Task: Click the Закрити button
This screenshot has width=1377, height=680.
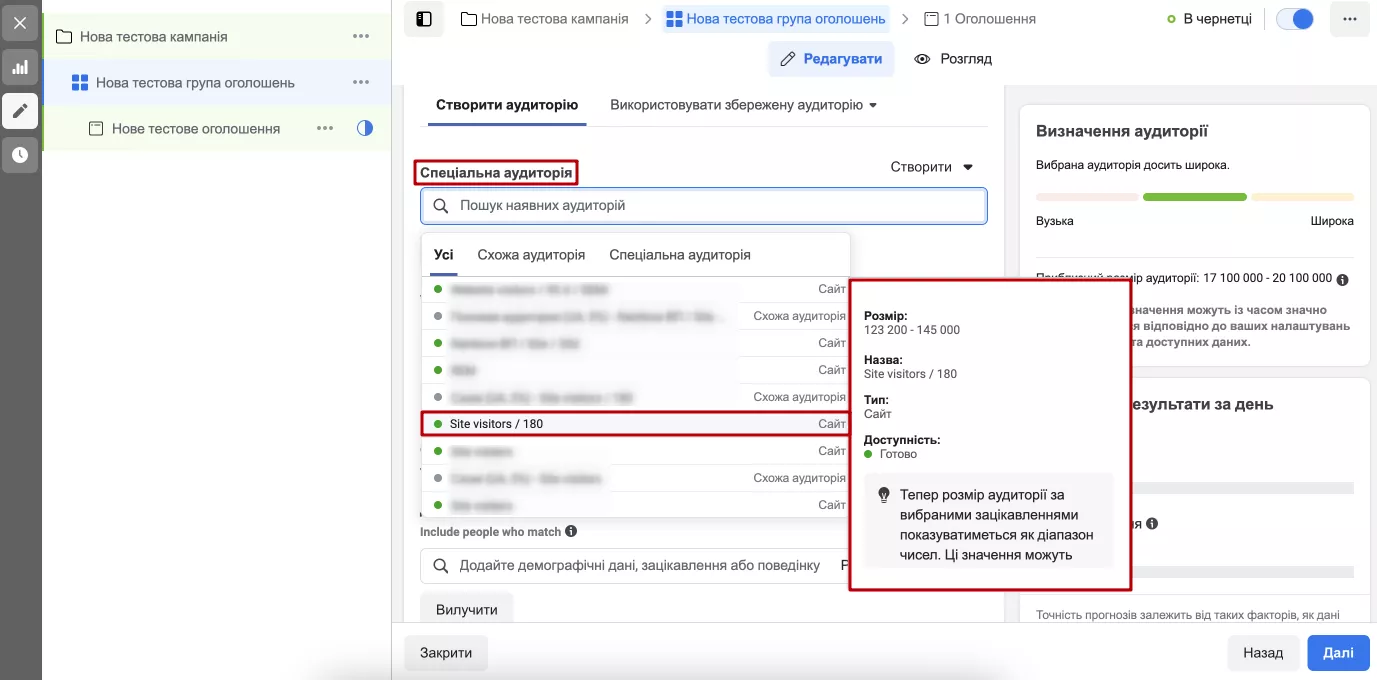Action: (x=446, y=653)
